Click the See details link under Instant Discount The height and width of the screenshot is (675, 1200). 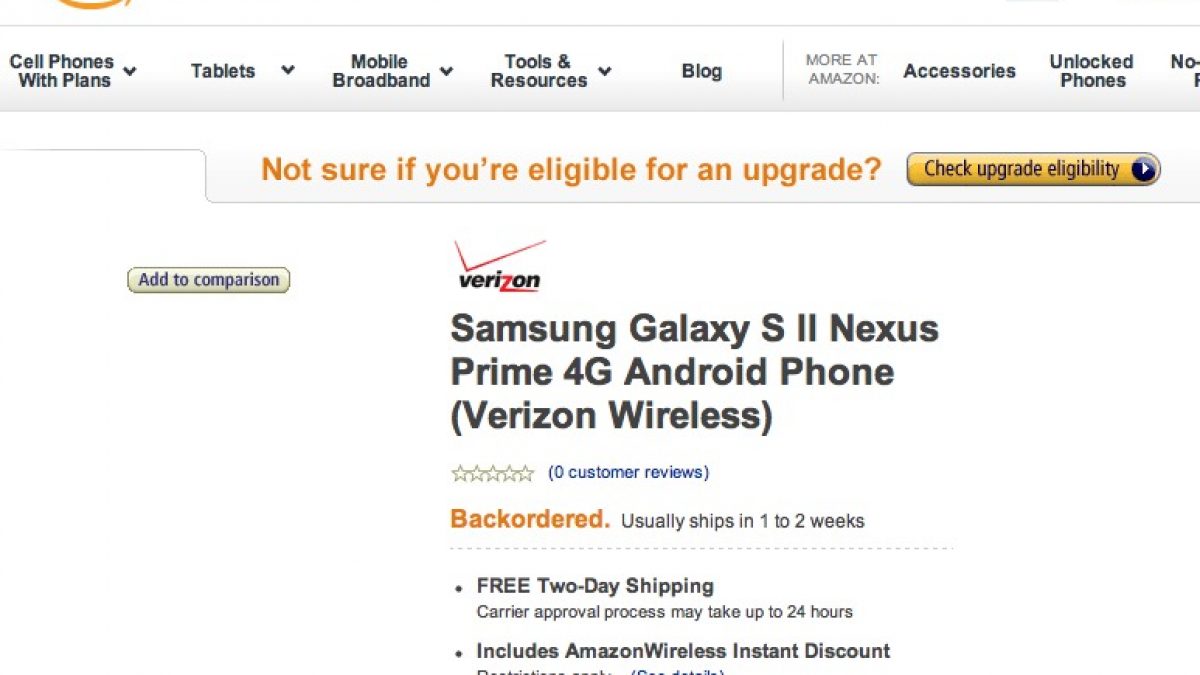tap(676, 672)
